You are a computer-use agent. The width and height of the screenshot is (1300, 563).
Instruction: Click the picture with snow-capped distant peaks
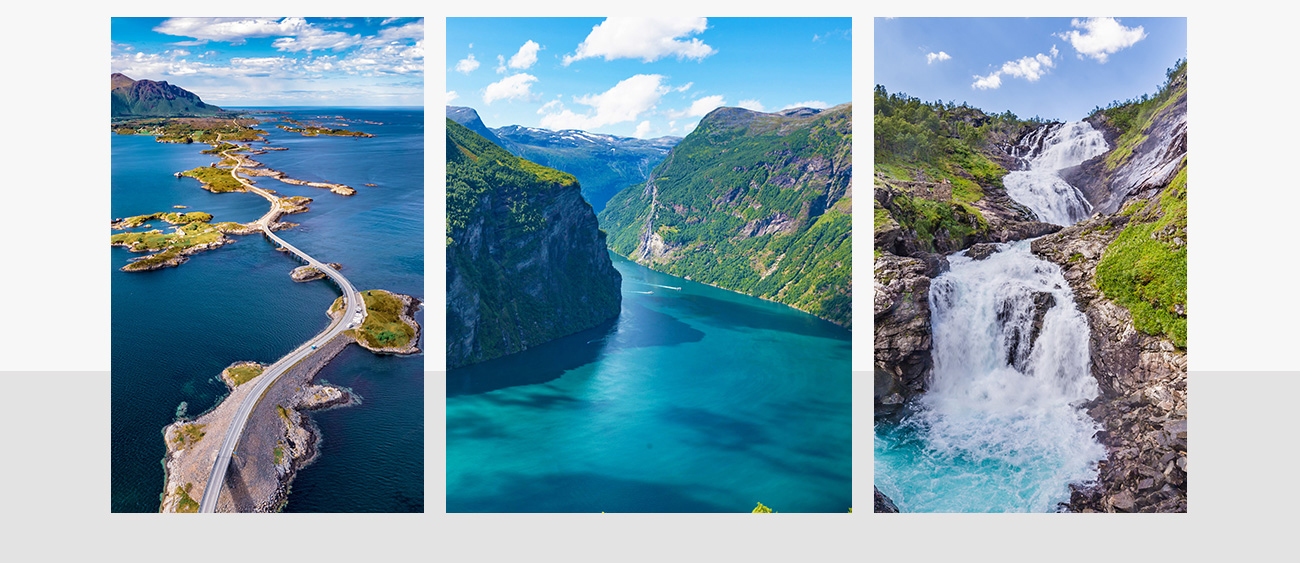[649, 265]
